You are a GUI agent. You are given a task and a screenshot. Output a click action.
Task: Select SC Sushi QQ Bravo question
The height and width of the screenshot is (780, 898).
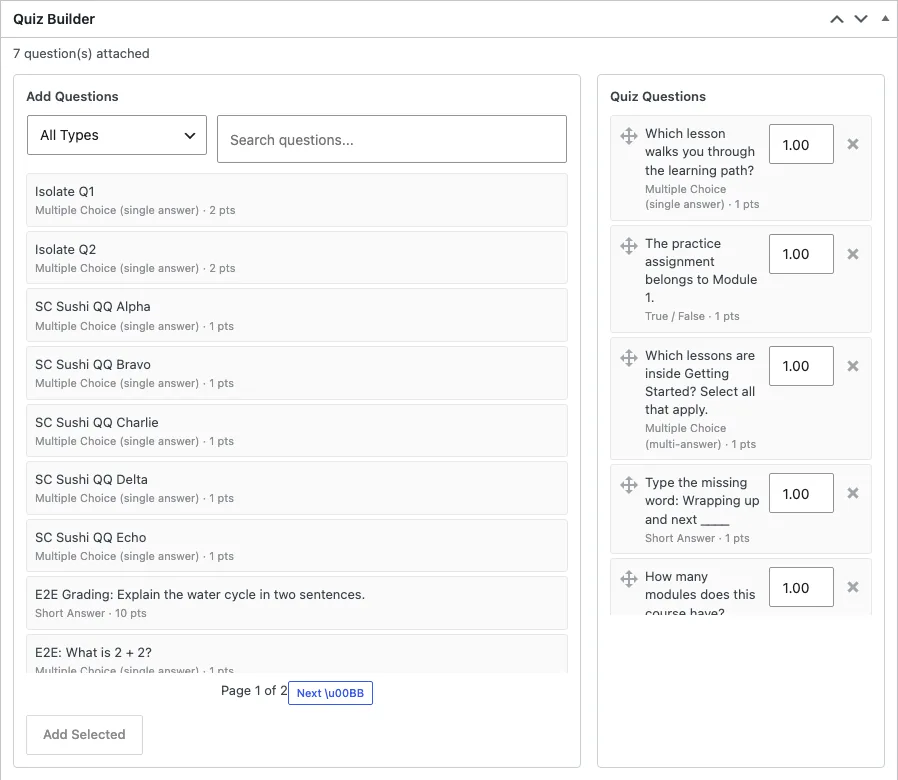(297, 373)
